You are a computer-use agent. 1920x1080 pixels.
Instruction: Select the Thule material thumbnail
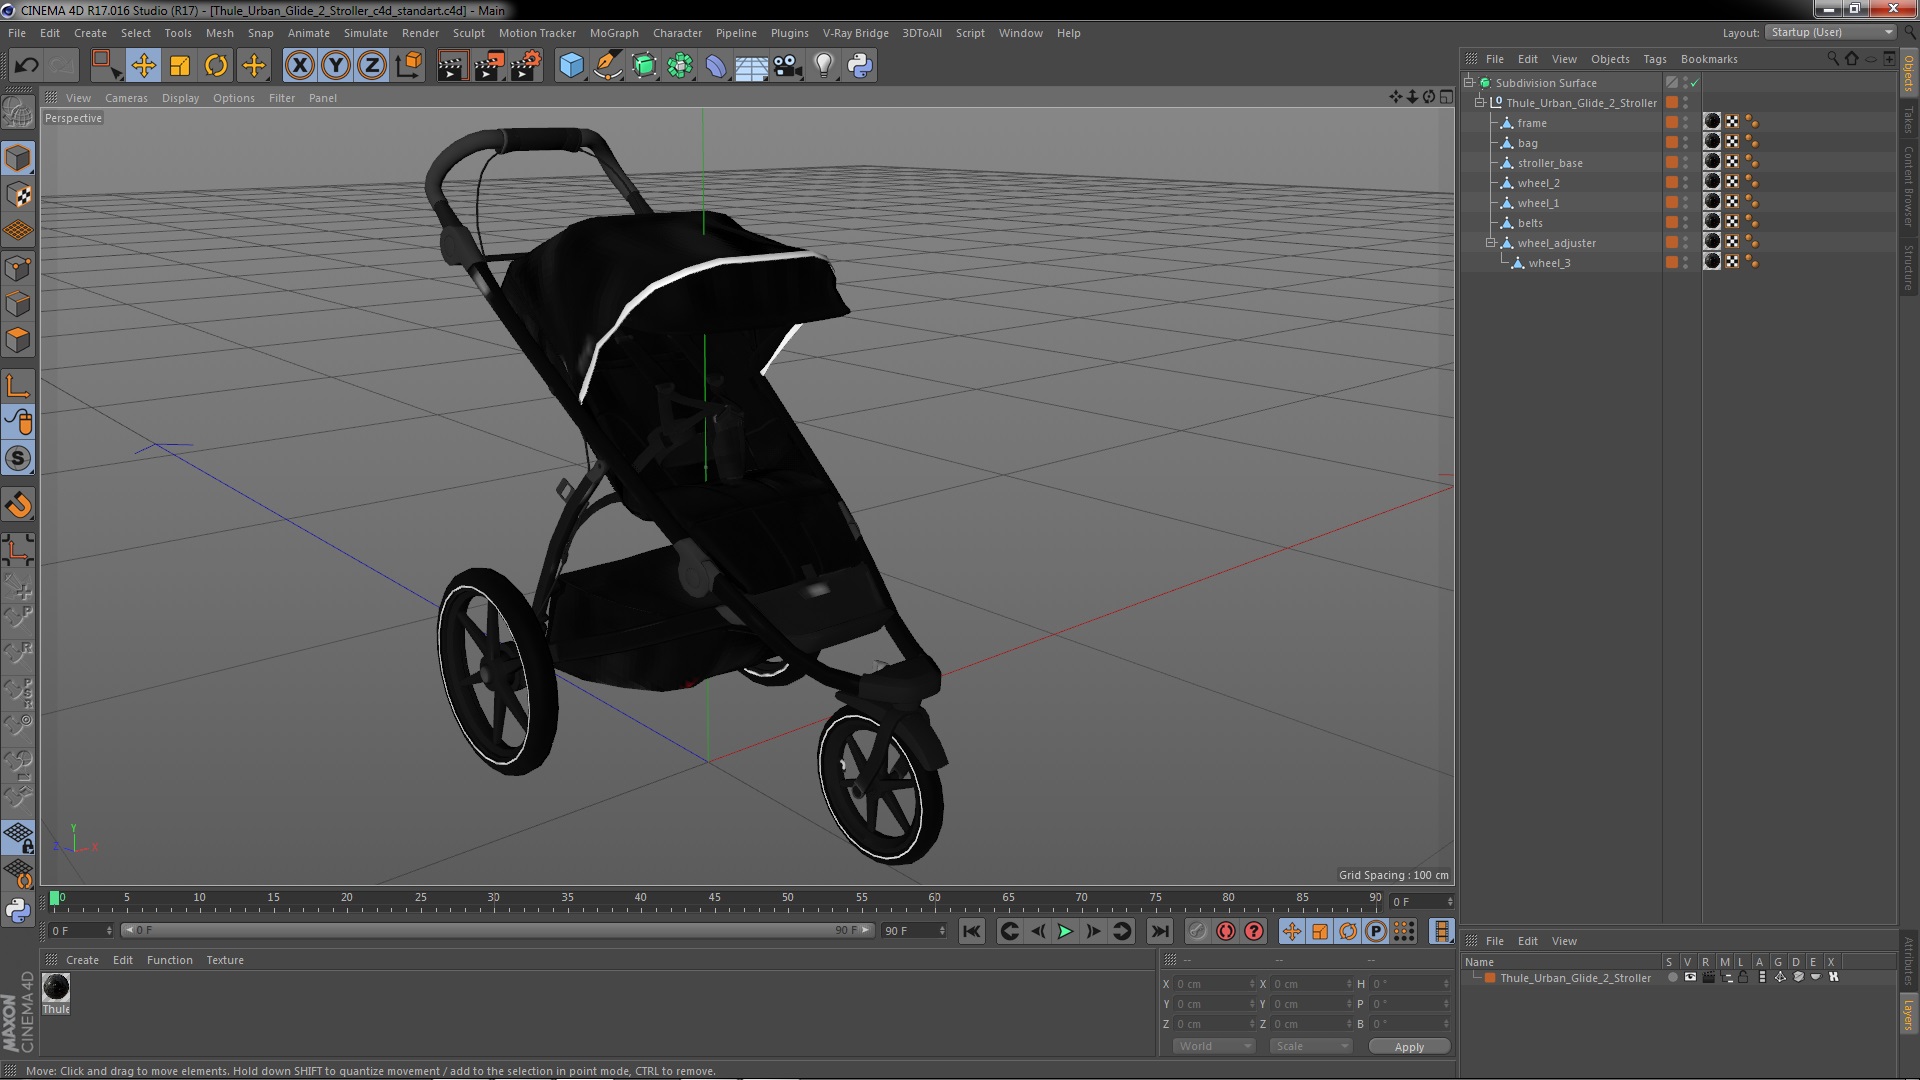coord(56,987)
